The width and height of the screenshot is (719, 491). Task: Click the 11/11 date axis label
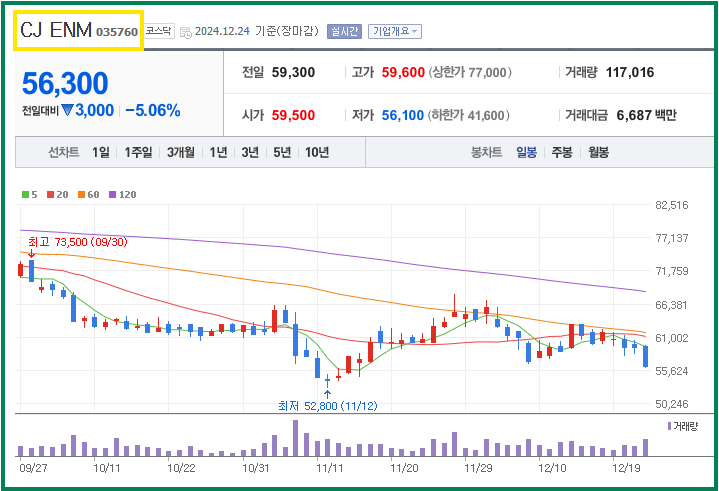329,468
